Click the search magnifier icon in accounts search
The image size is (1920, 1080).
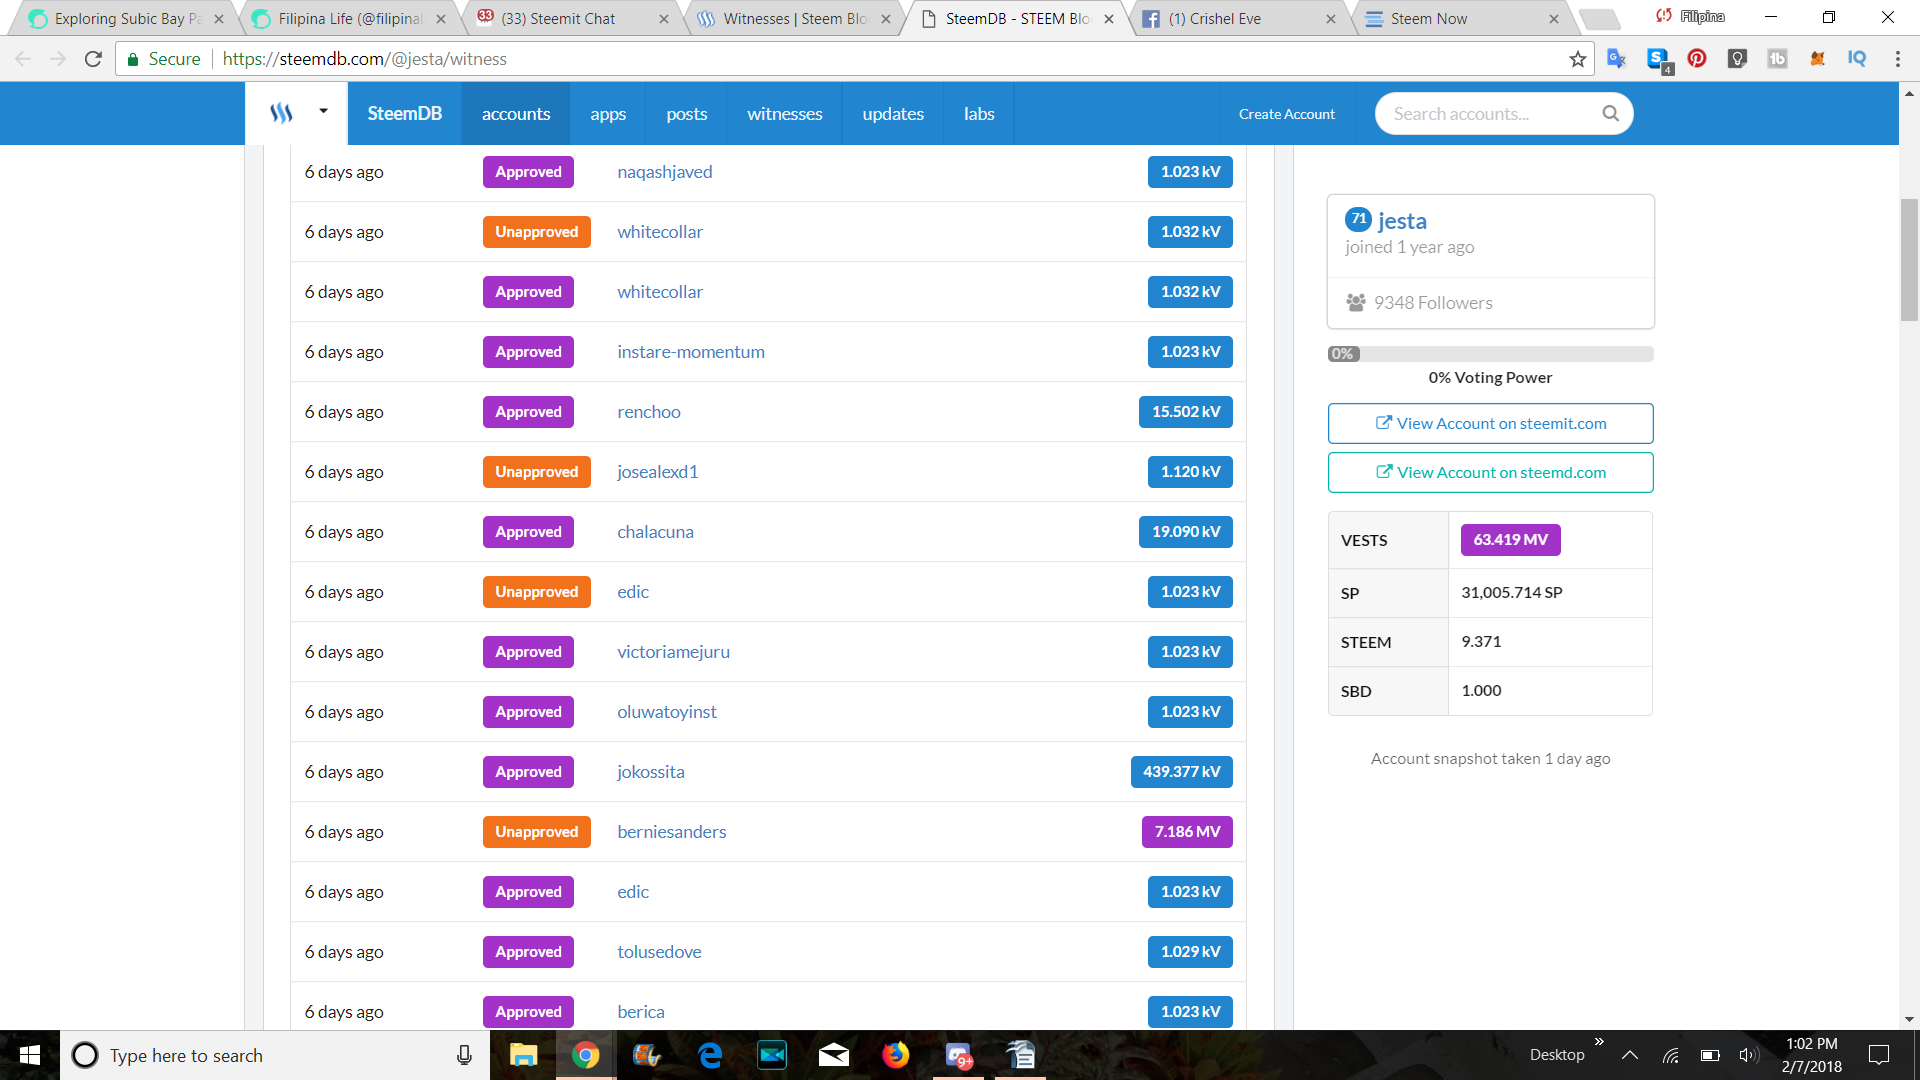[x=1610, y=113]
